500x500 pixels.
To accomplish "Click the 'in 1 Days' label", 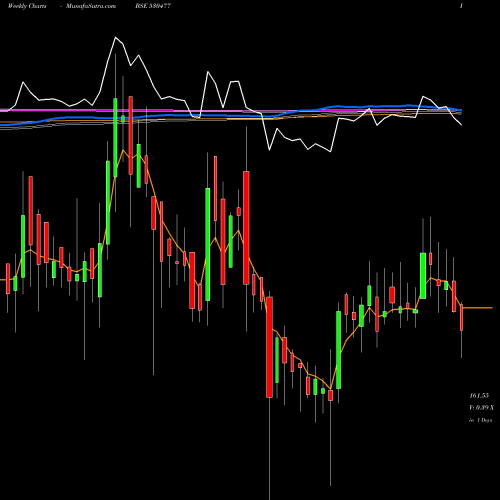I will tap(480, 420).
